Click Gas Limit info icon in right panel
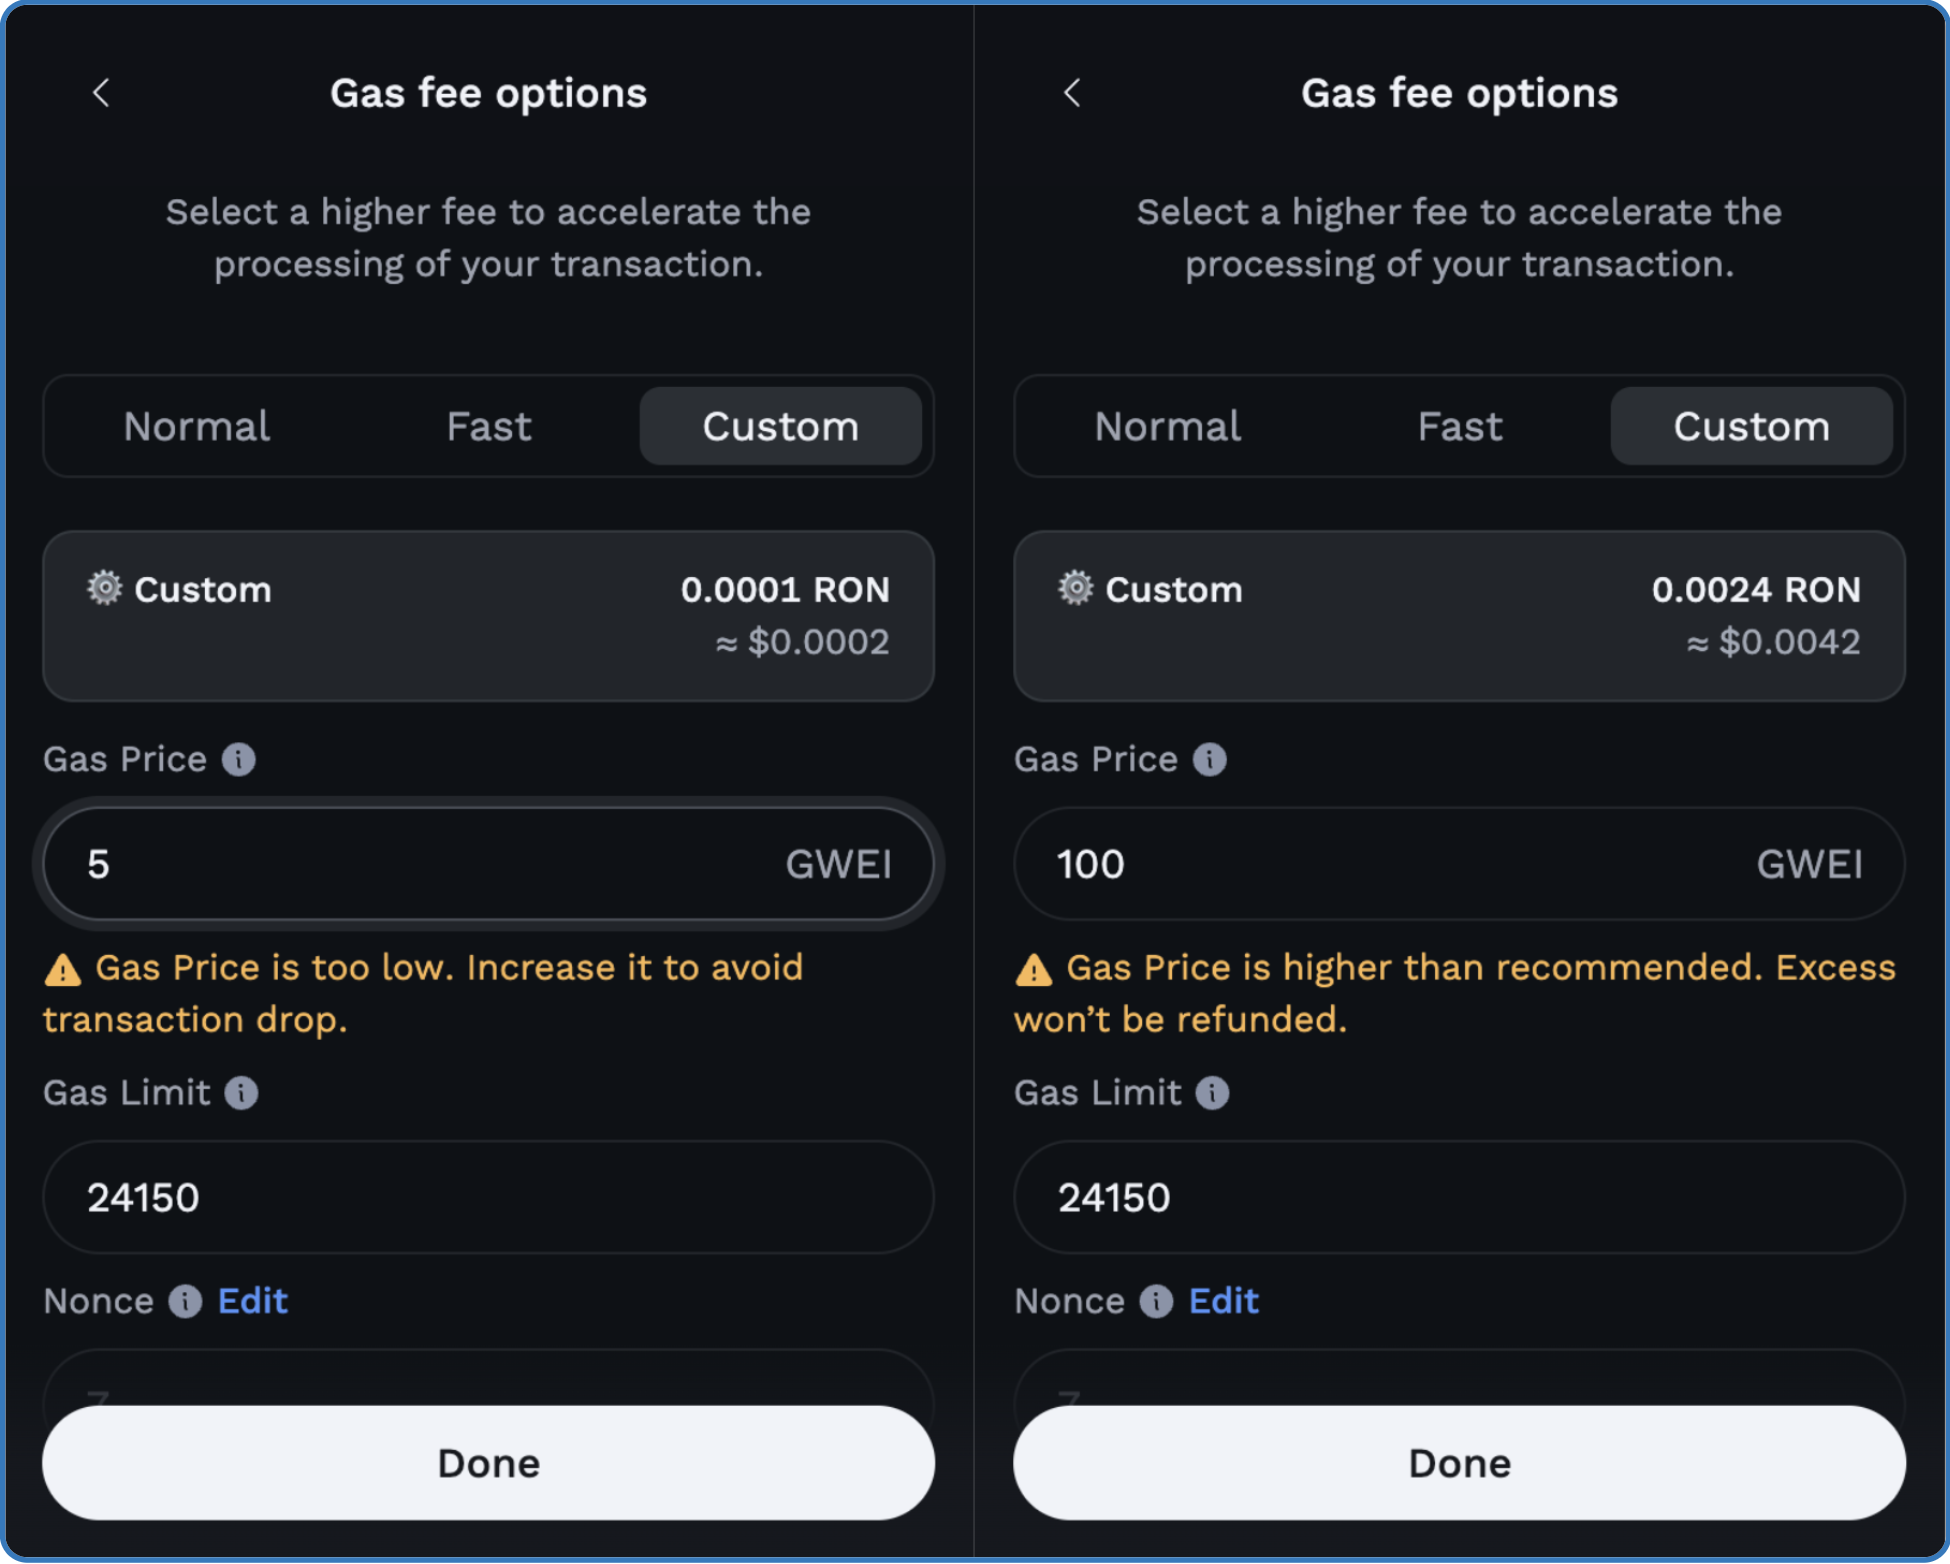 (x=1212, y=1092)
